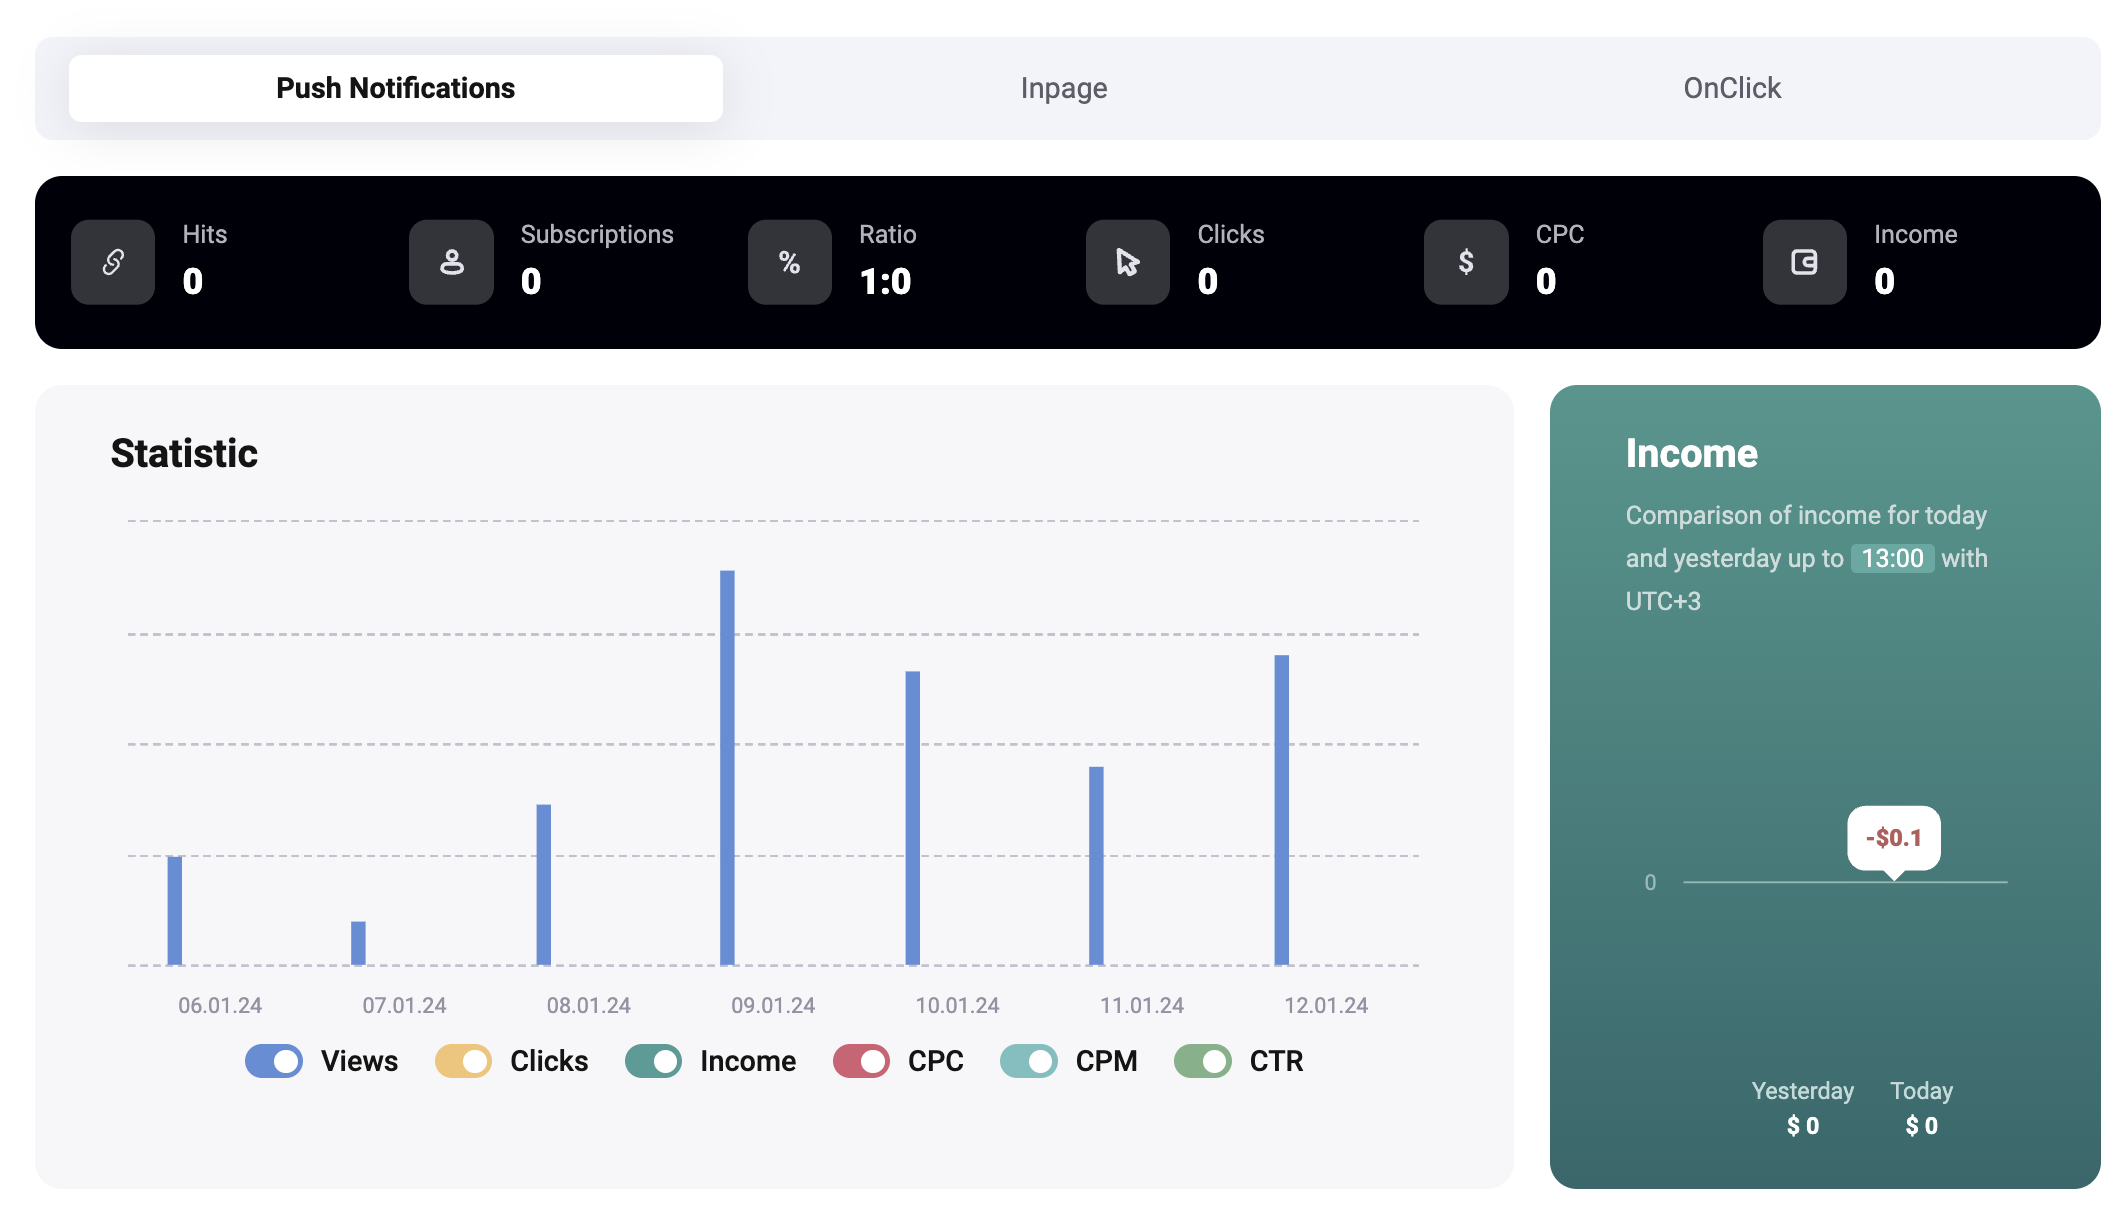Switch the CPC series toggle
The height and width of the screenshot is (1222, 2126).
click(861, 1061)
